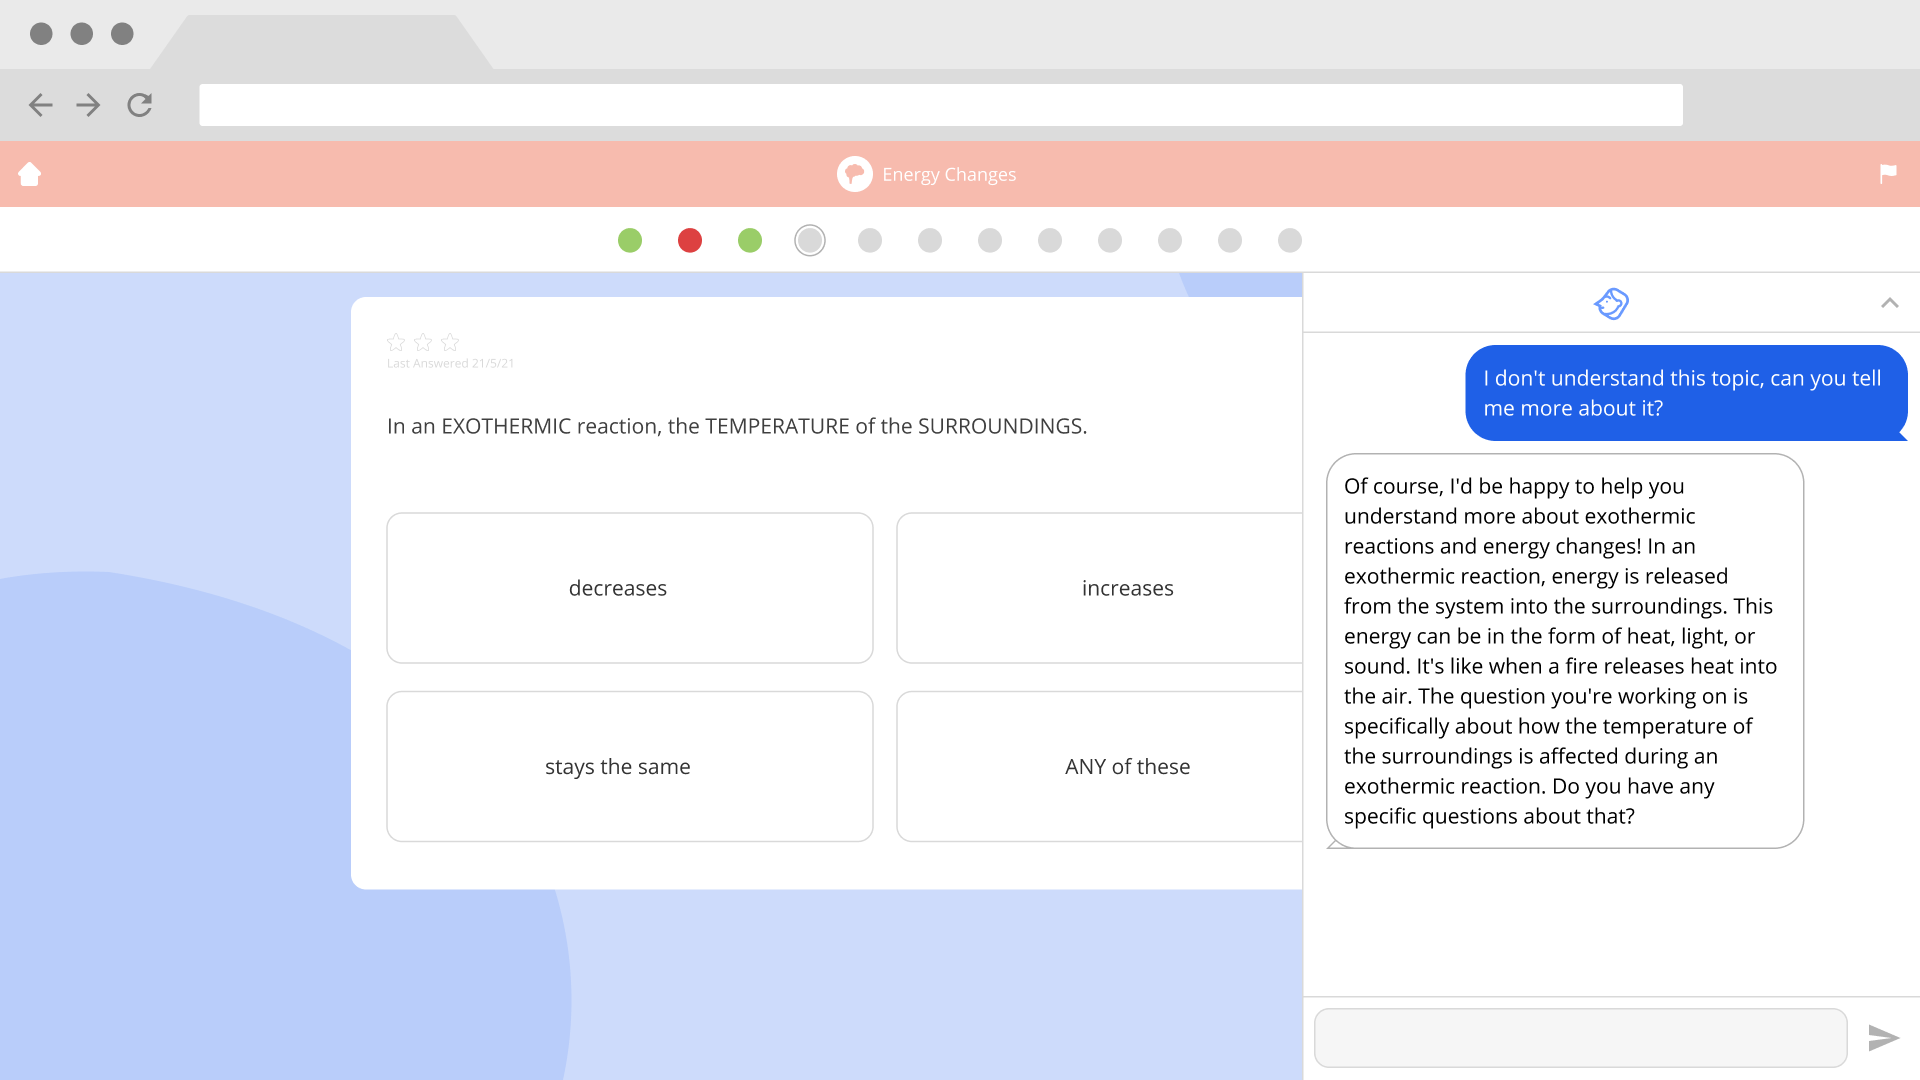Viewport: 1920px width, 1080px height.
Task: Open the red incorrect question dot
Action: point(690,240)
